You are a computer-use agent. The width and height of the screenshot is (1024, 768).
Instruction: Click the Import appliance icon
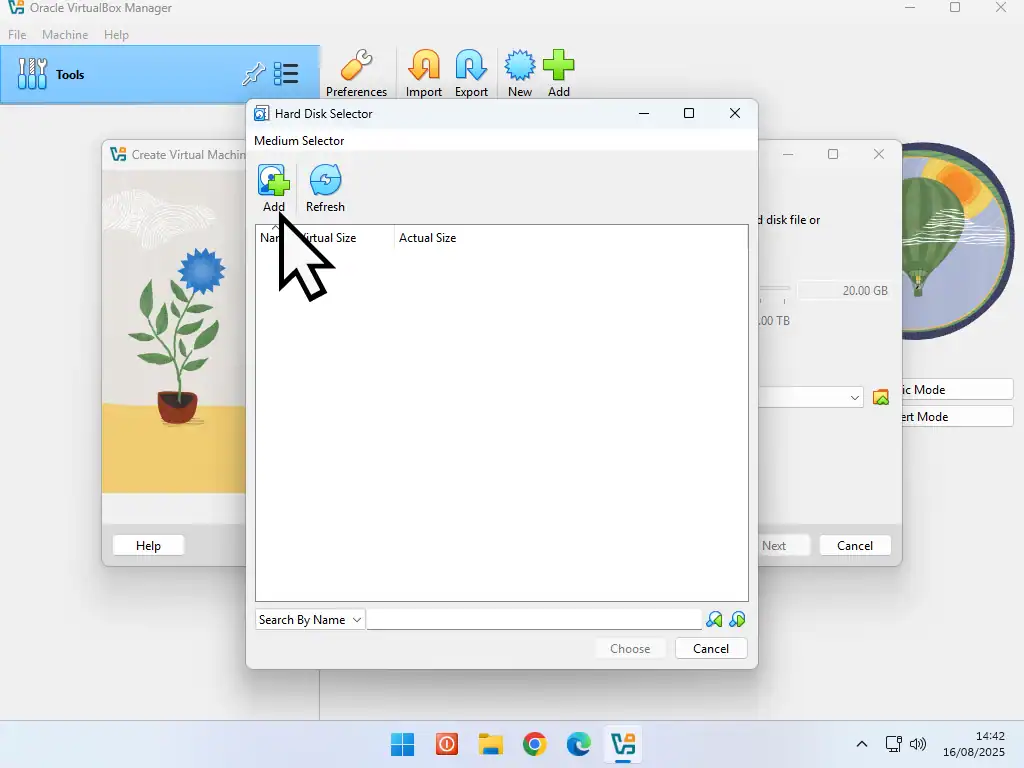(x=424, y=74)
